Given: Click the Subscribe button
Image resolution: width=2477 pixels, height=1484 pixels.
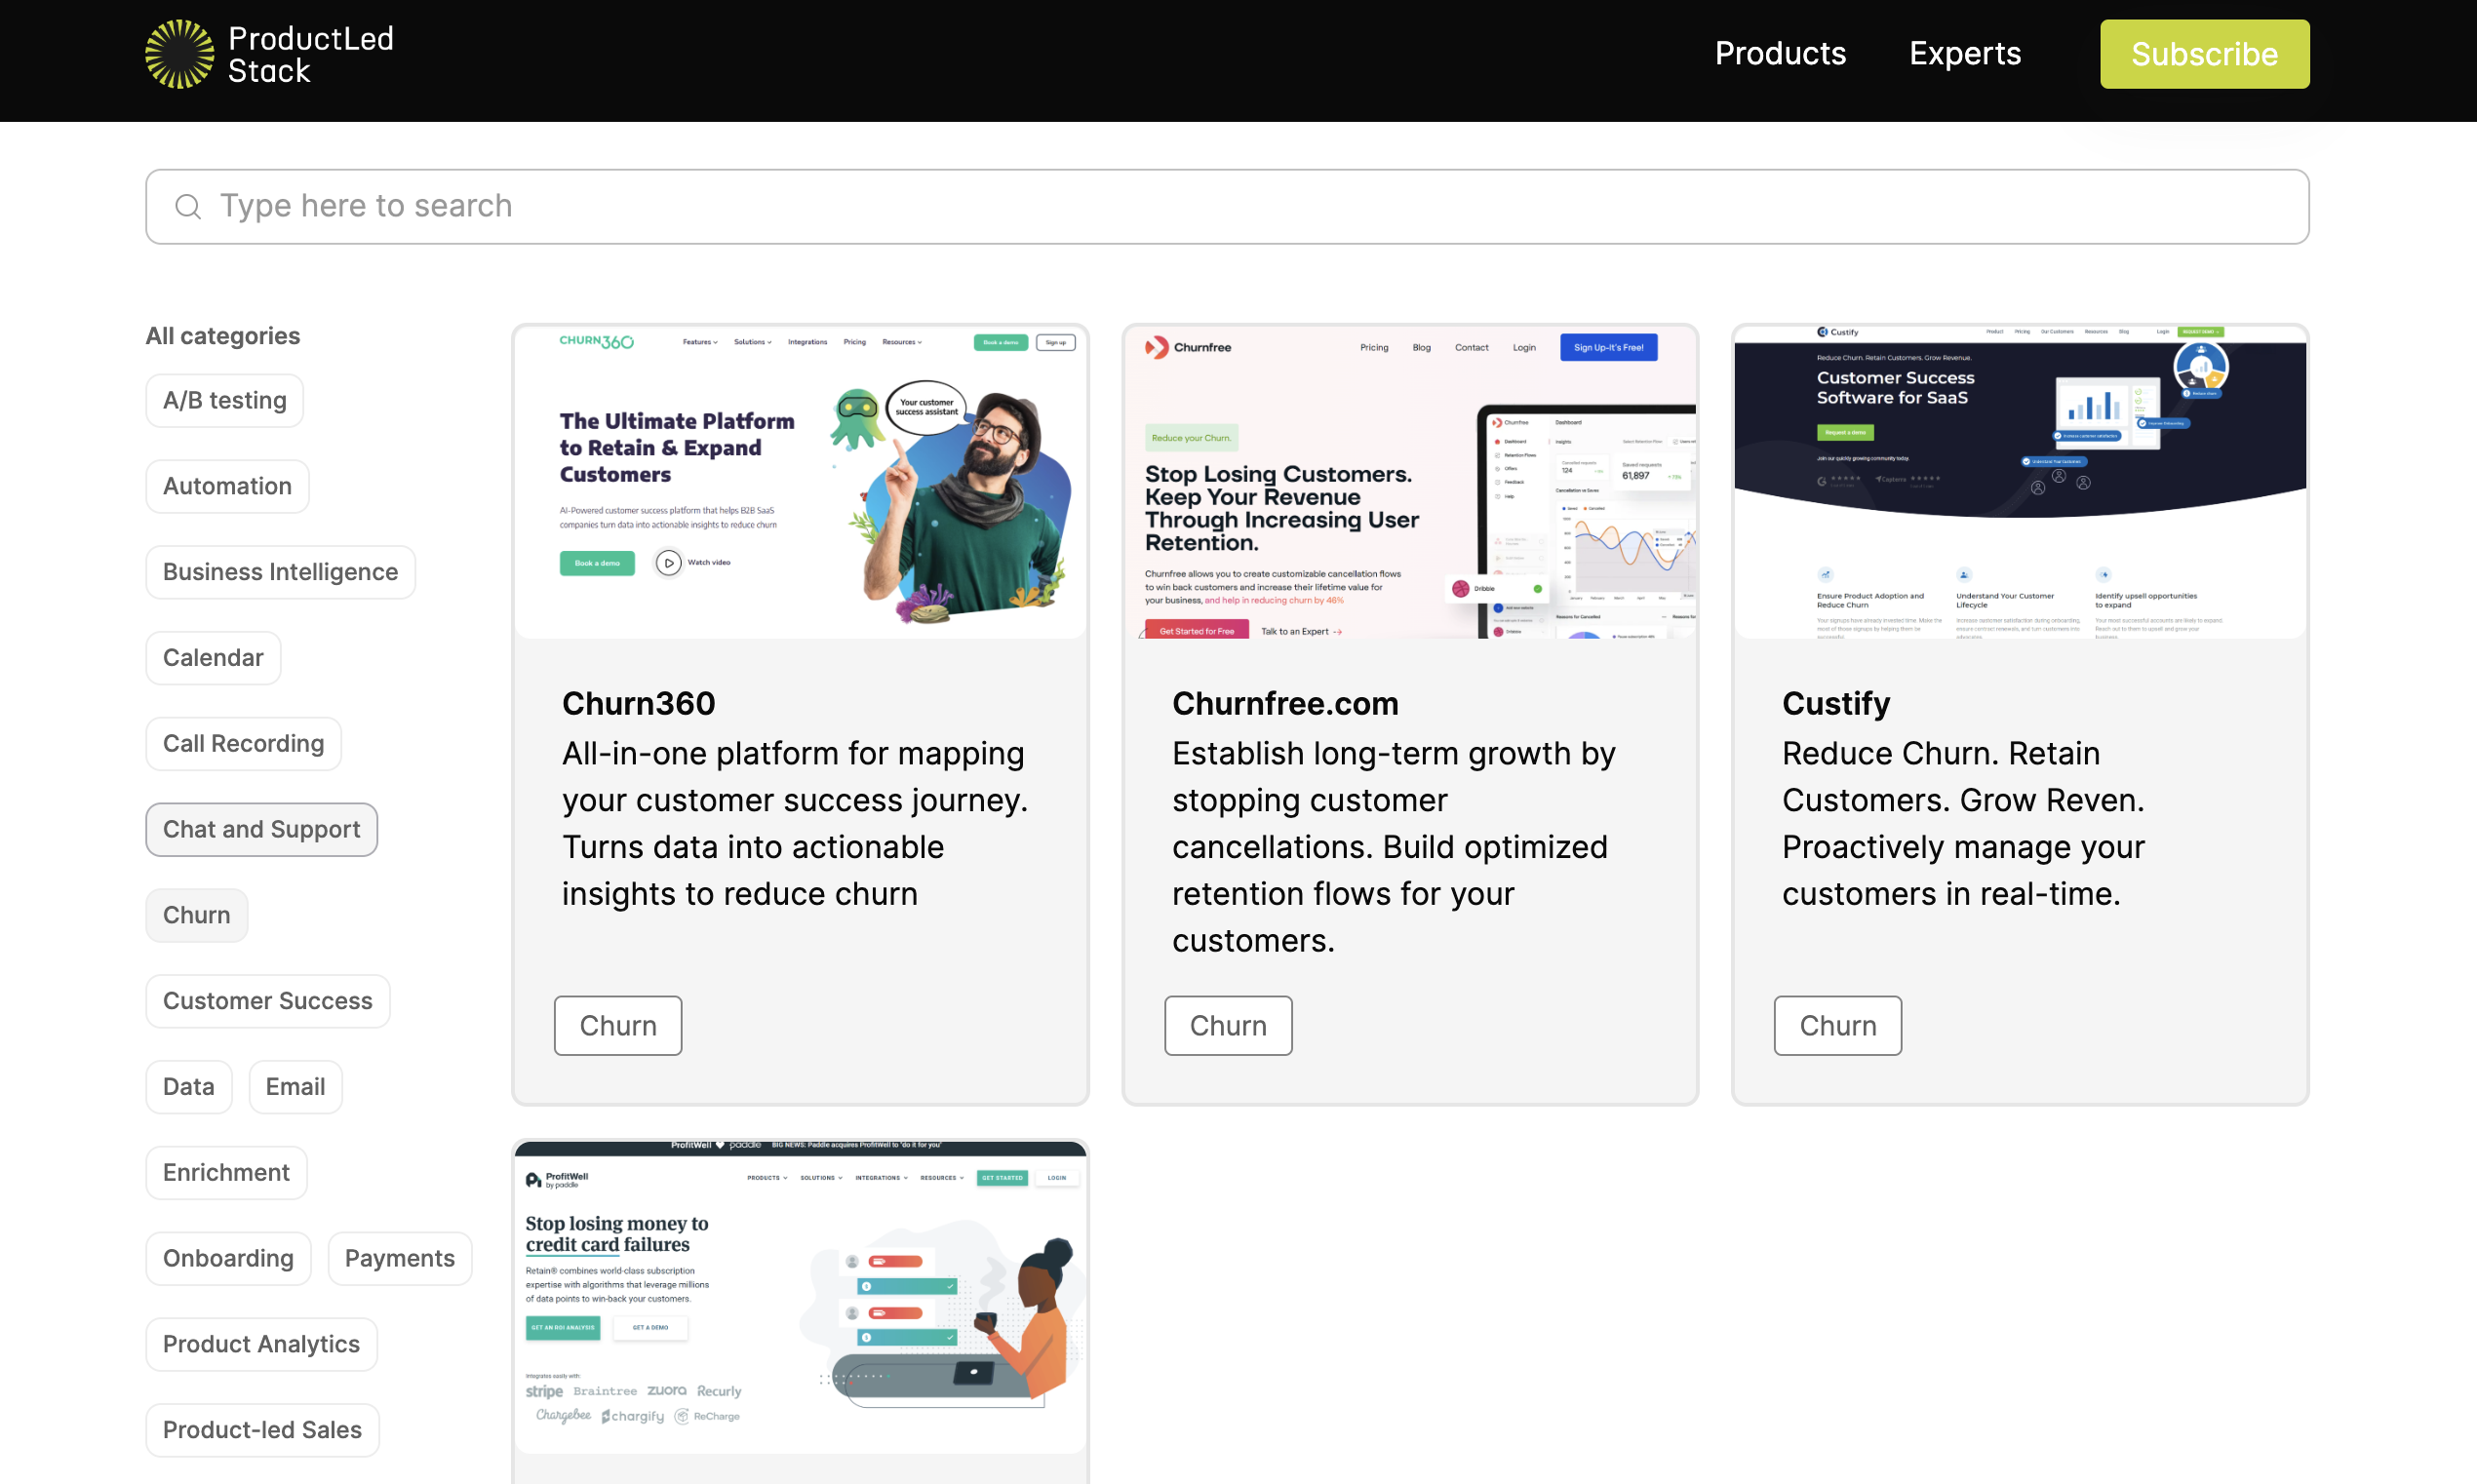Looking at the screenshot, I should point(2204,54).
